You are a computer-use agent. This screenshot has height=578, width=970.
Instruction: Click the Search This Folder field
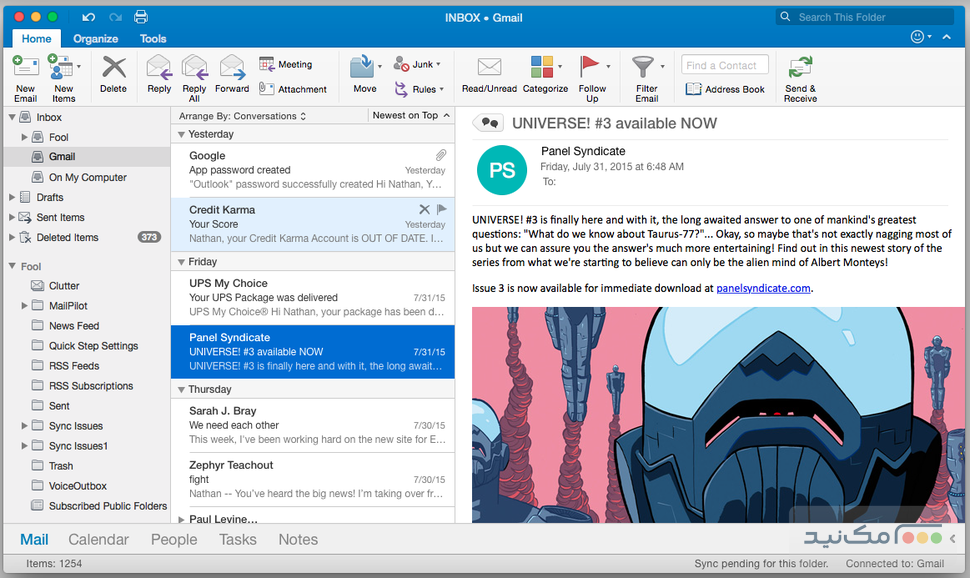865,16
